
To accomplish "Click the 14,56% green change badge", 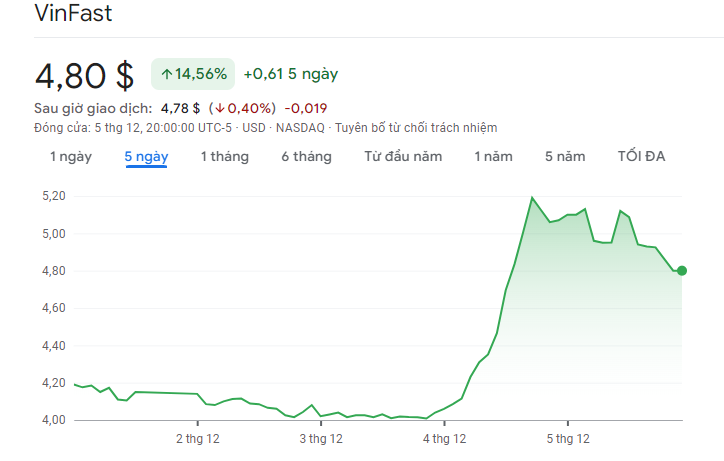I will tap(193, 74).
